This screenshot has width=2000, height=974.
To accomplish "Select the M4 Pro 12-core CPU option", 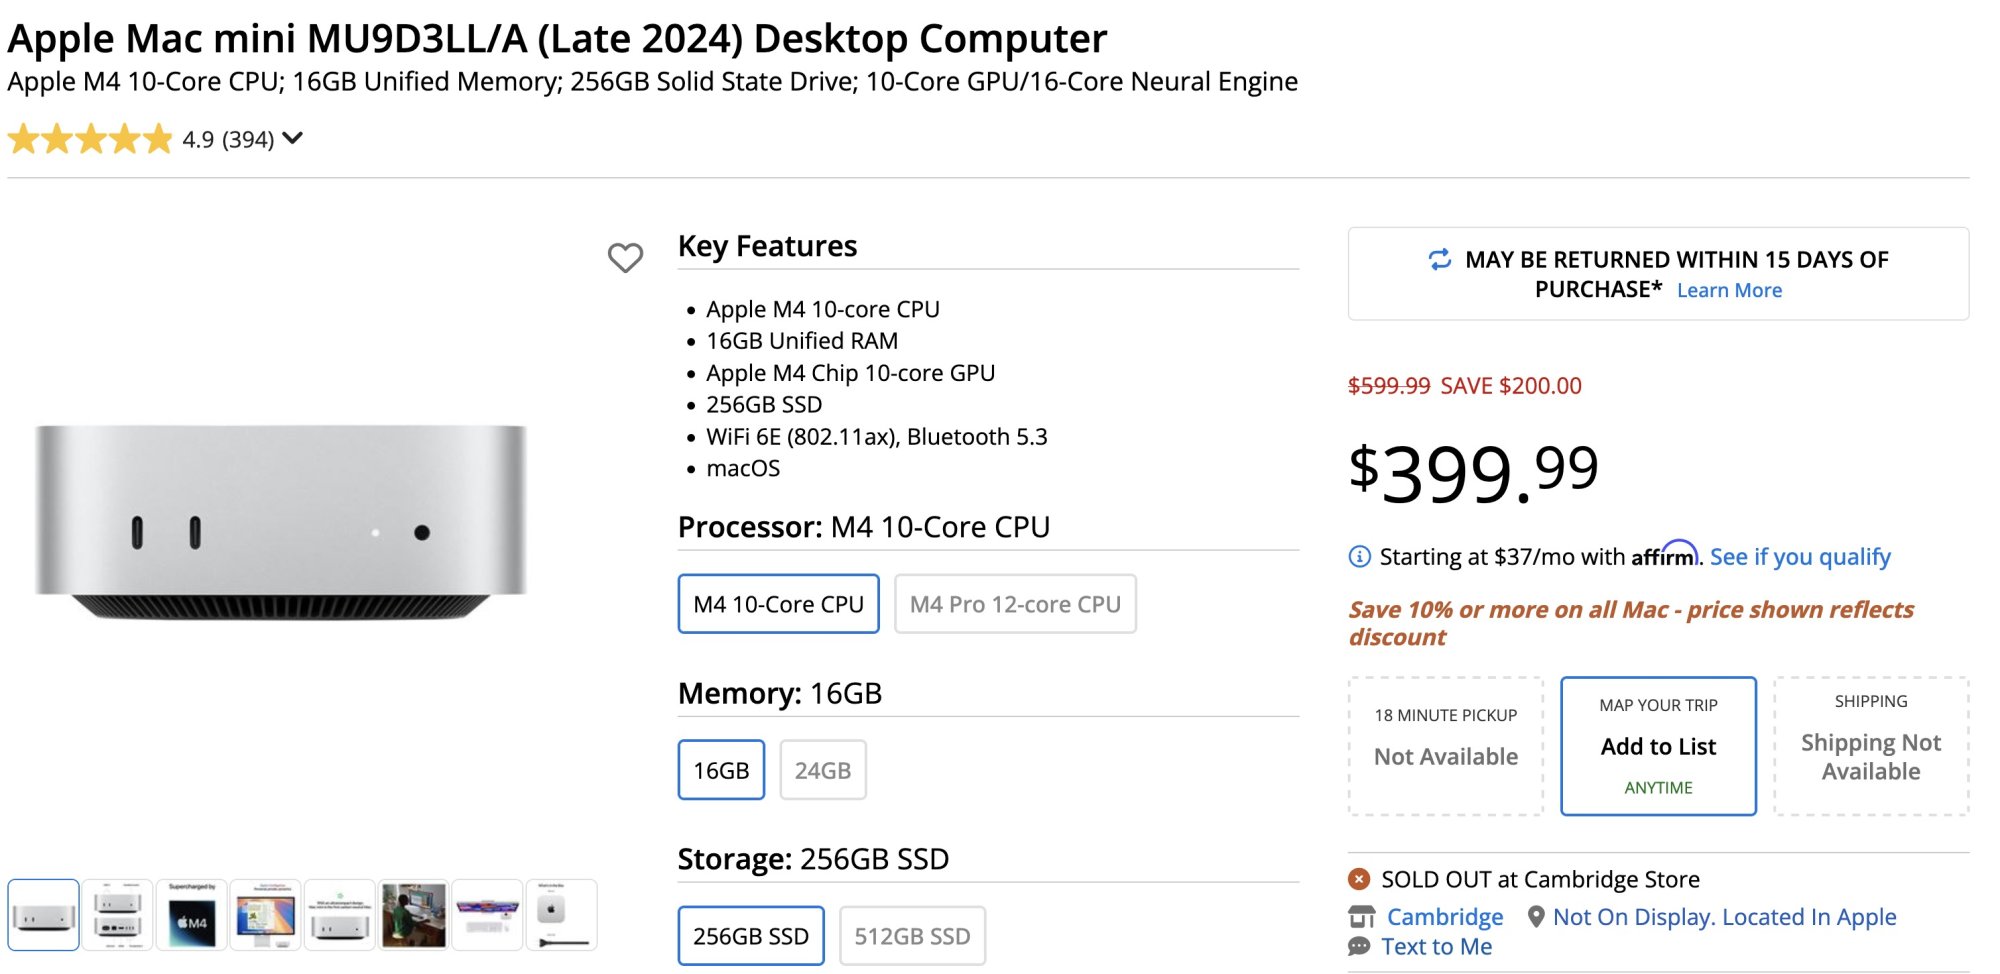I will (x=1015, y=604).
